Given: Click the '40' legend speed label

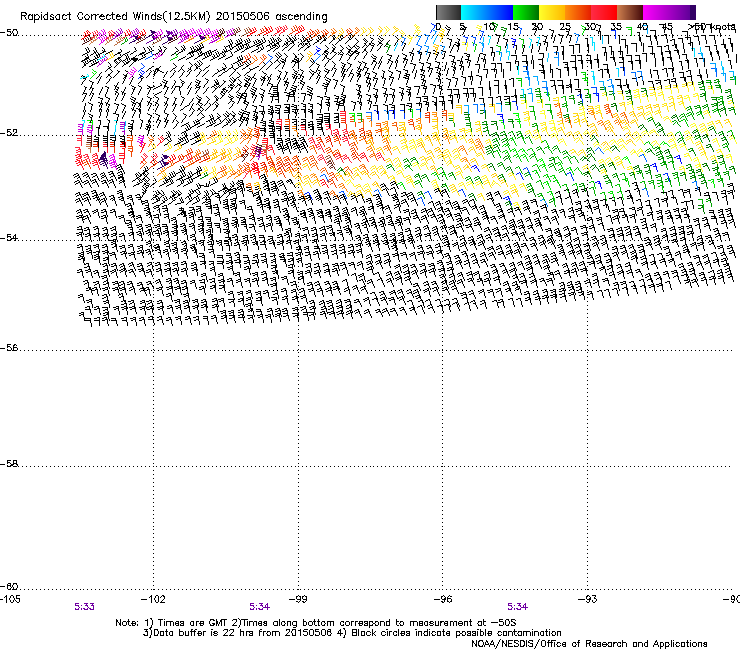Looking at the screenshot, I should [642, 27].
